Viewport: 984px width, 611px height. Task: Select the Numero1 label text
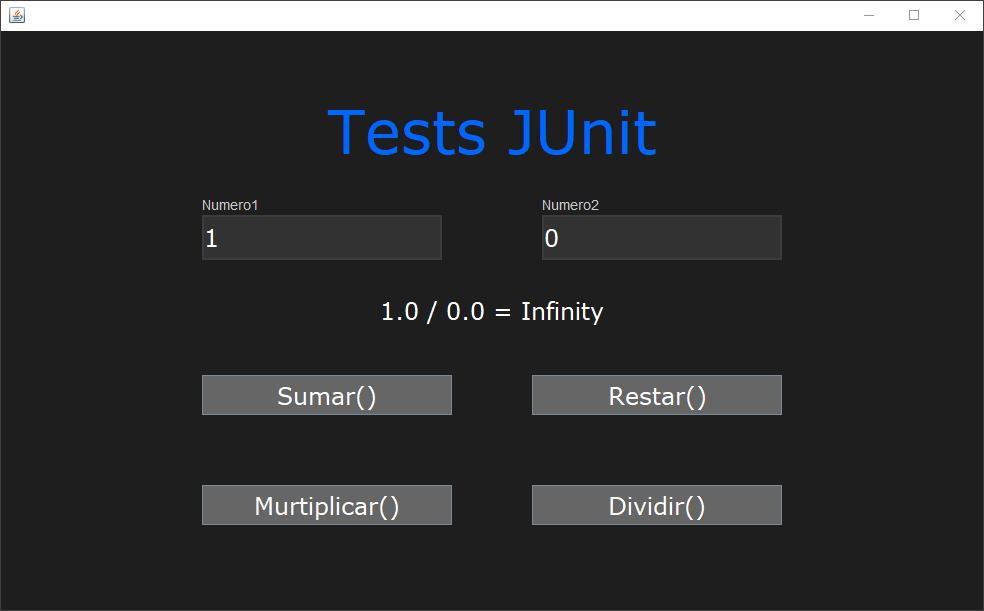pyautogui.click(x=229, y=205)
